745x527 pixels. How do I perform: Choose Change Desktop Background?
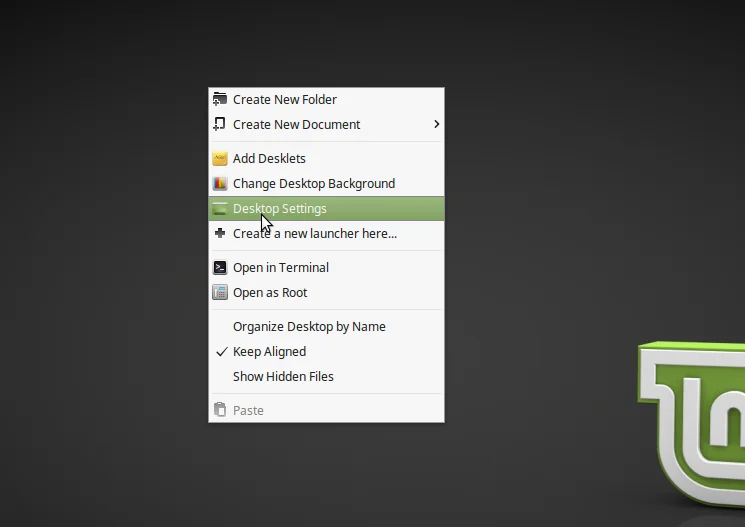pyautogui.click(x=326, y=183)
